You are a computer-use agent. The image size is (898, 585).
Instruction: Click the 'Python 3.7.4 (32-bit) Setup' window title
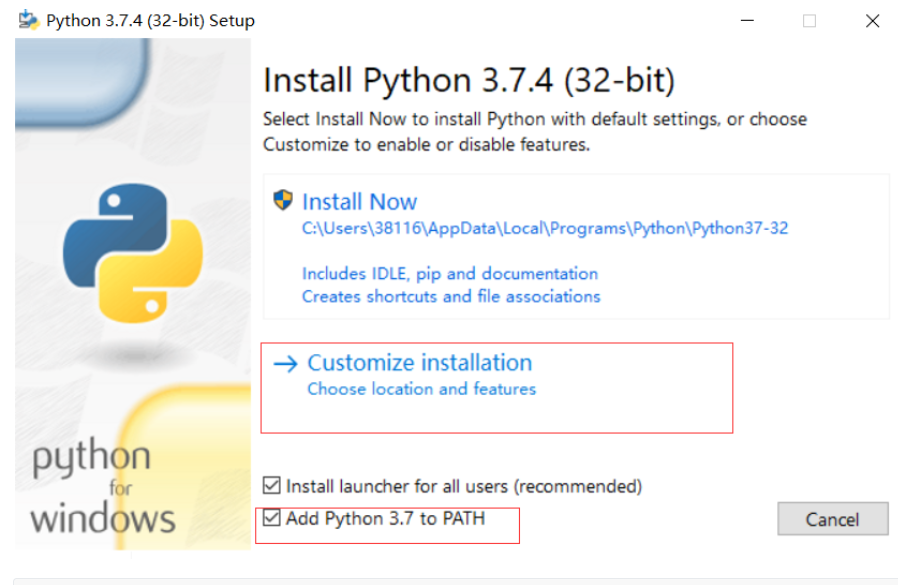[151, 21]
